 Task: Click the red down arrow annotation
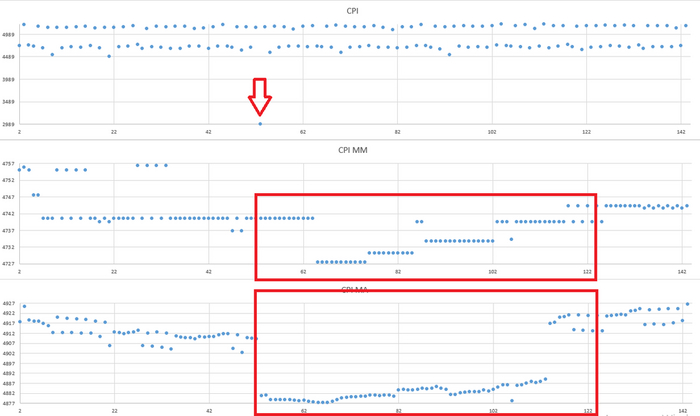coord(260,97)
